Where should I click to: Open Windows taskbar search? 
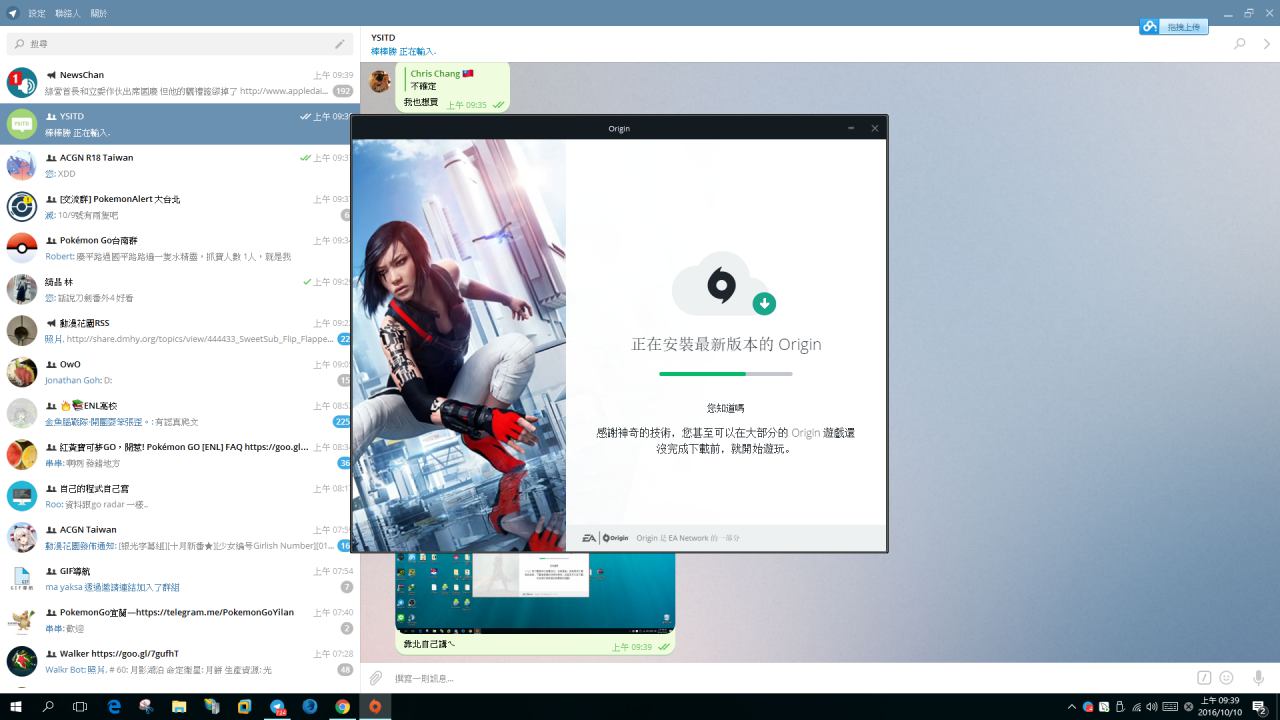point(48,707)
